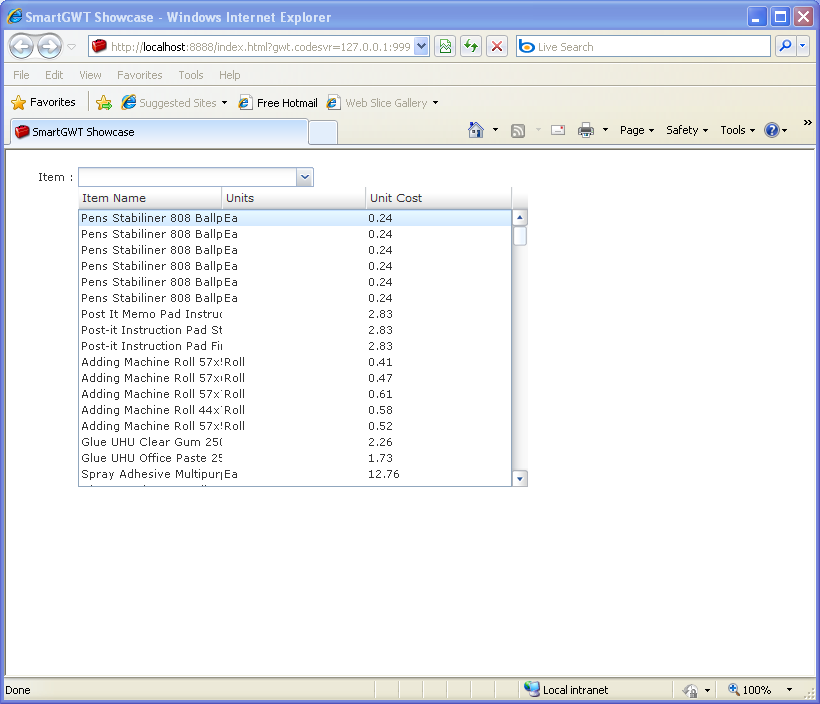Open the File menu
The width and height of the screenshot is (820, 704).
tap(21, 75)
